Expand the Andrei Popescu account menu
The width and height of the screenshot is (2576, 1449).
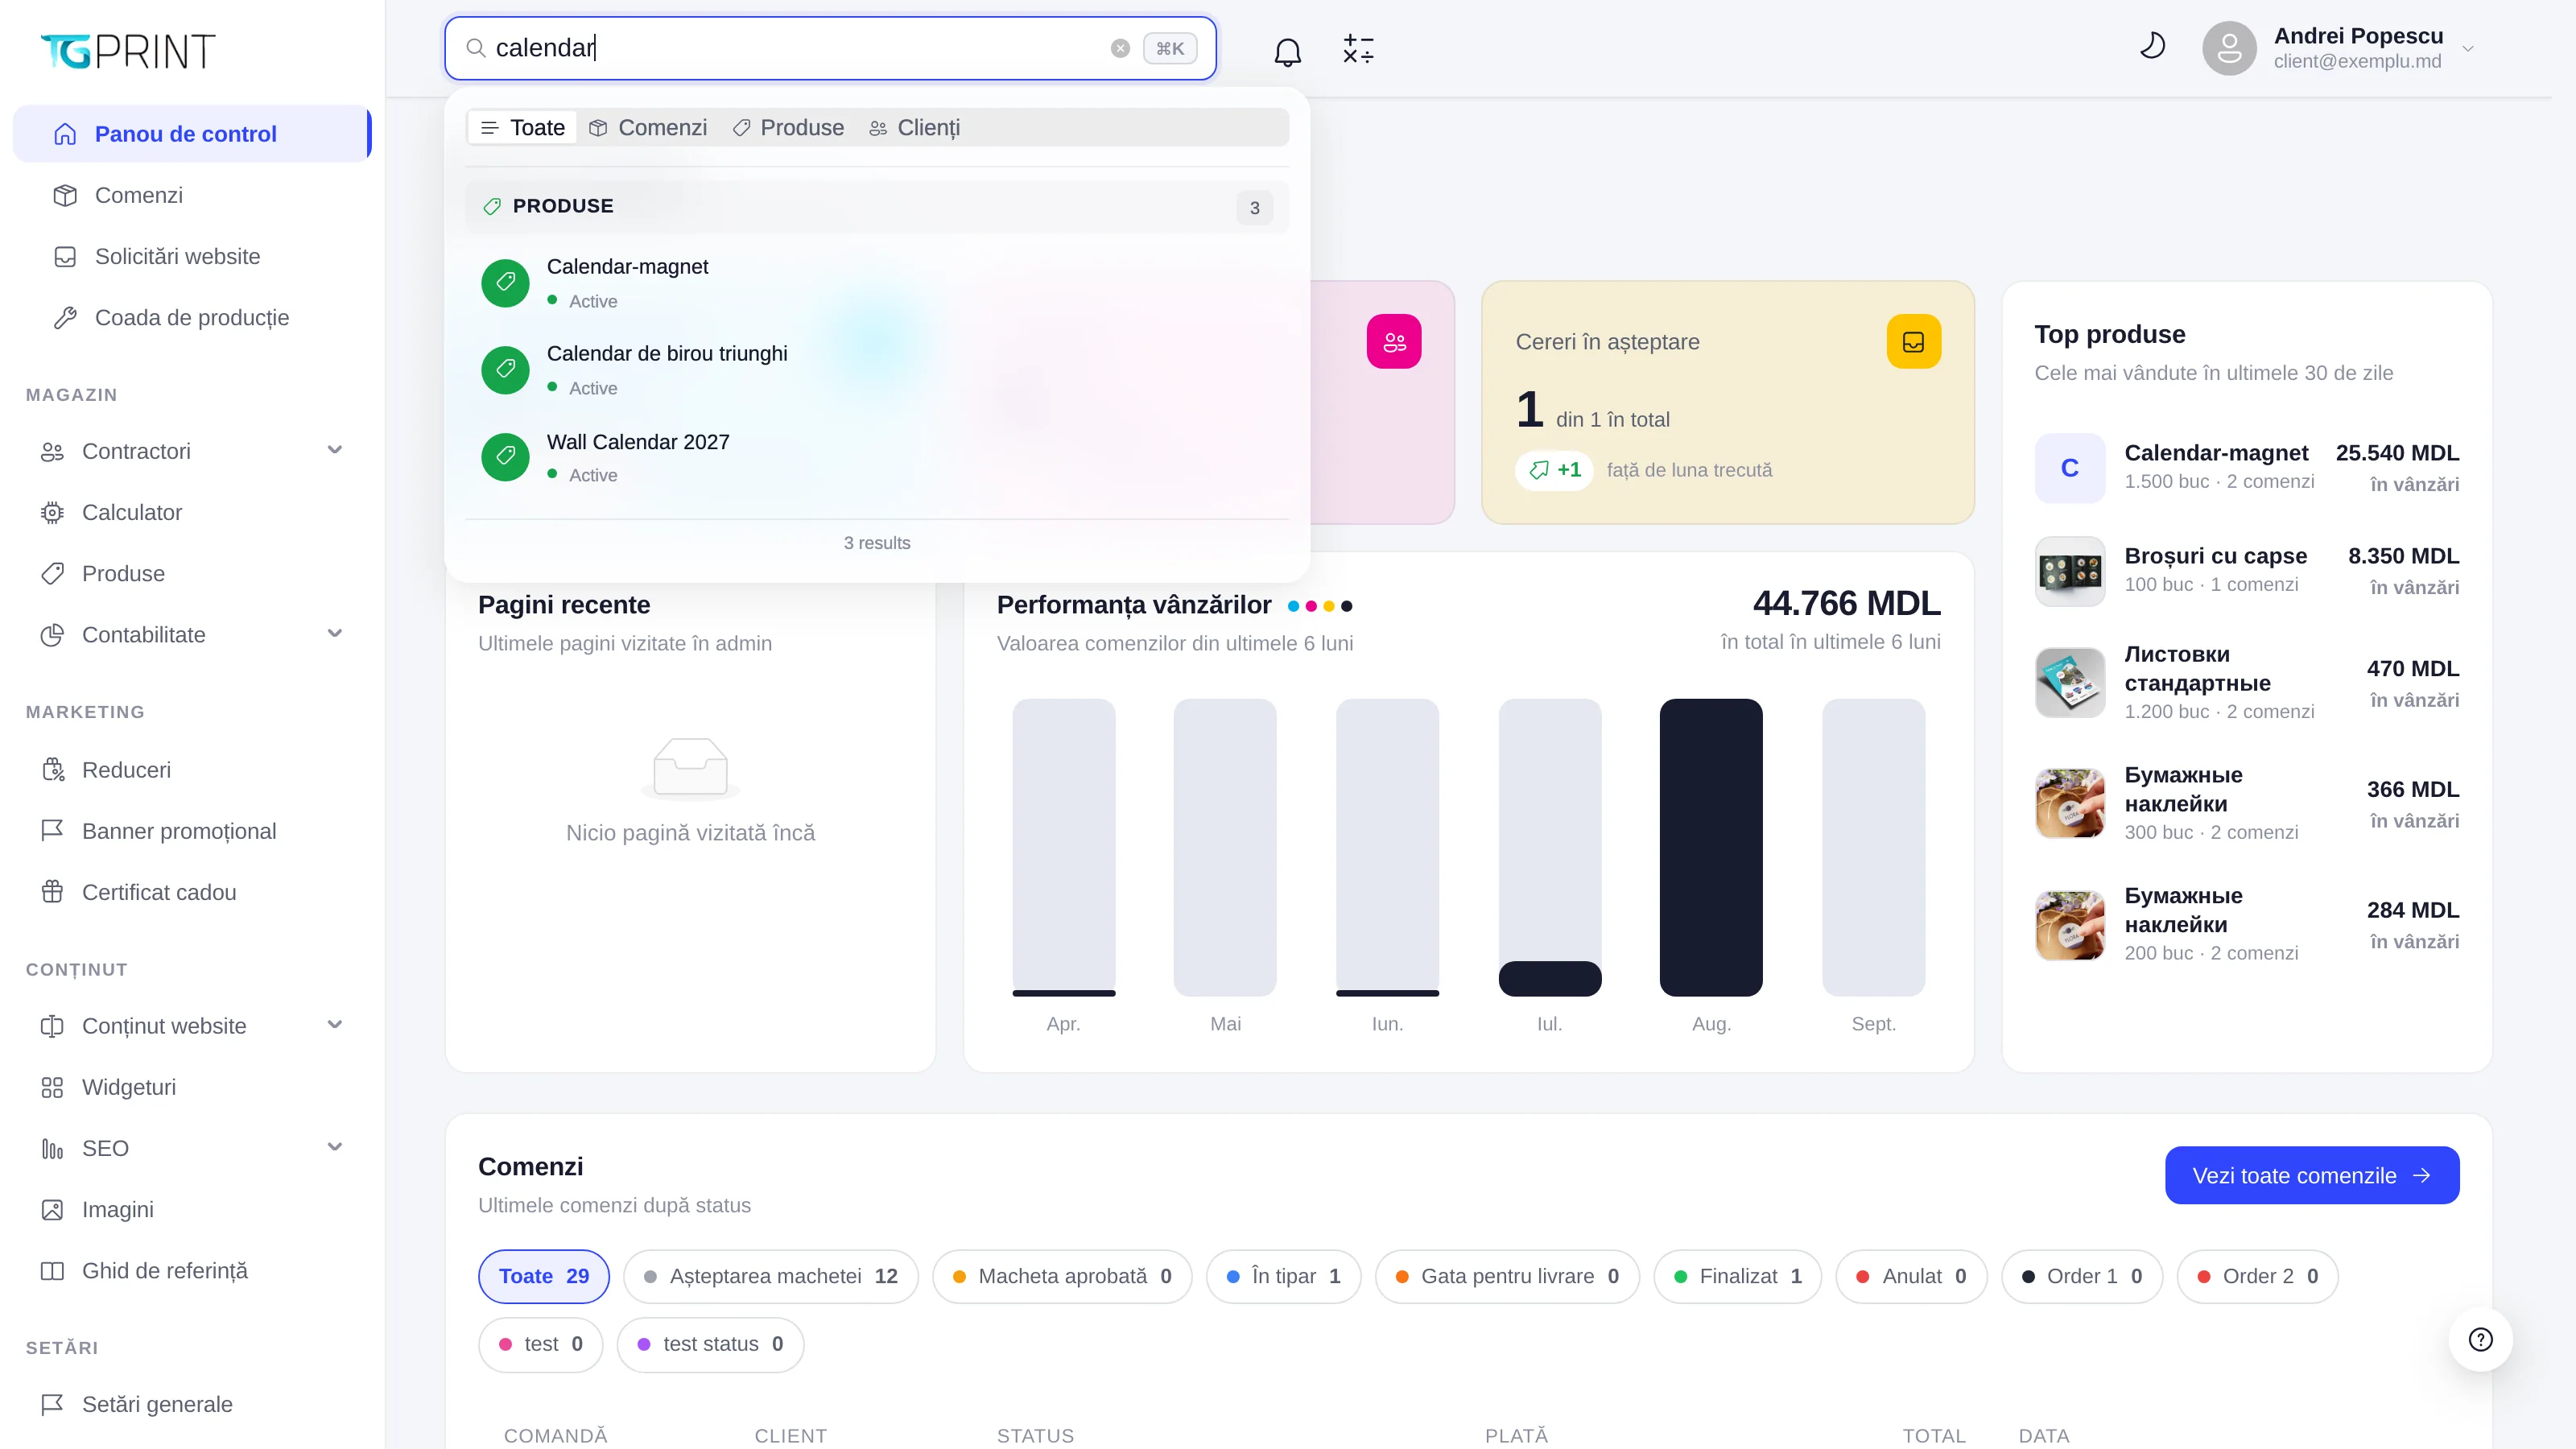coord(2467,48)
